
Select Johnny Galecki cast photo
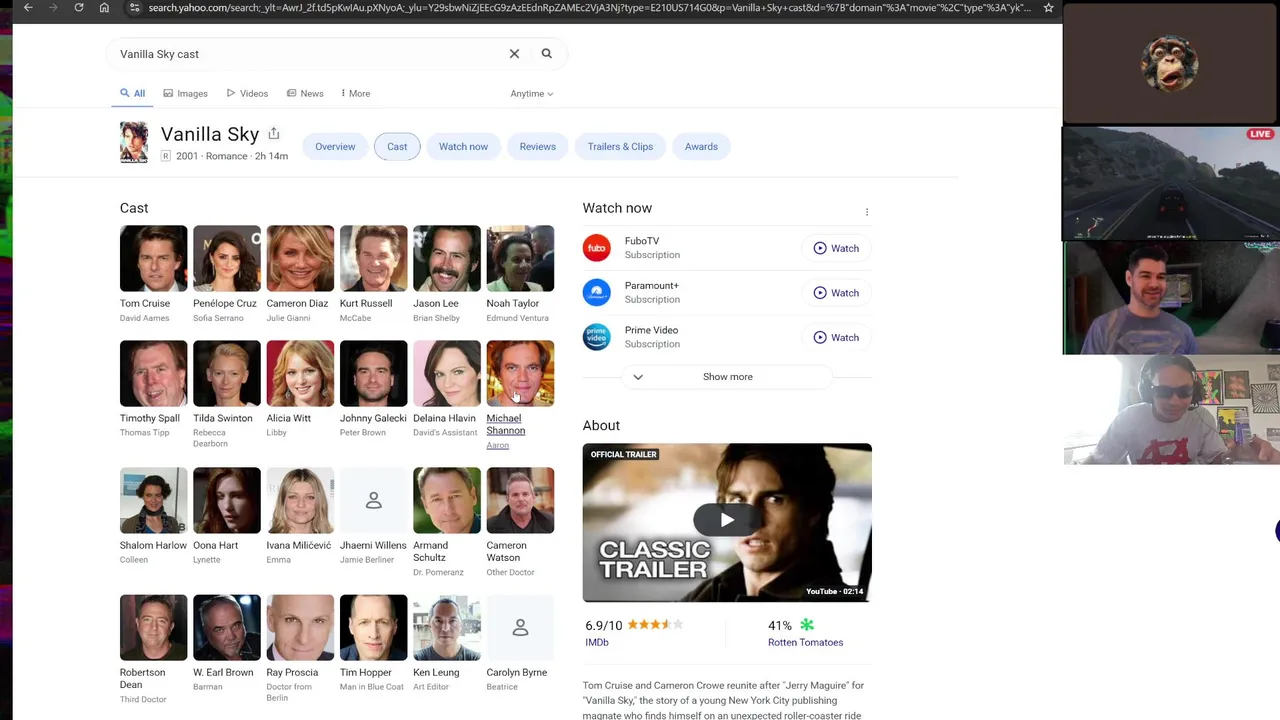(x=373, y=373)
